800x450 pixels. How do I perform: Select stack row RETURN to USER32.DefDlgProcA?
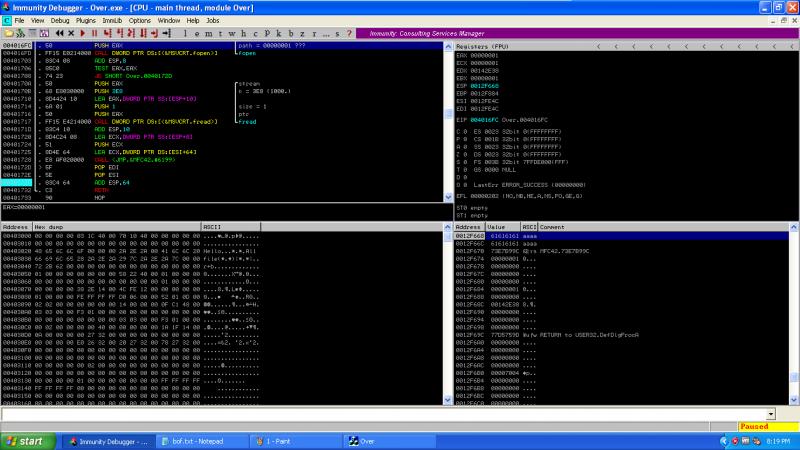(621, 335)
